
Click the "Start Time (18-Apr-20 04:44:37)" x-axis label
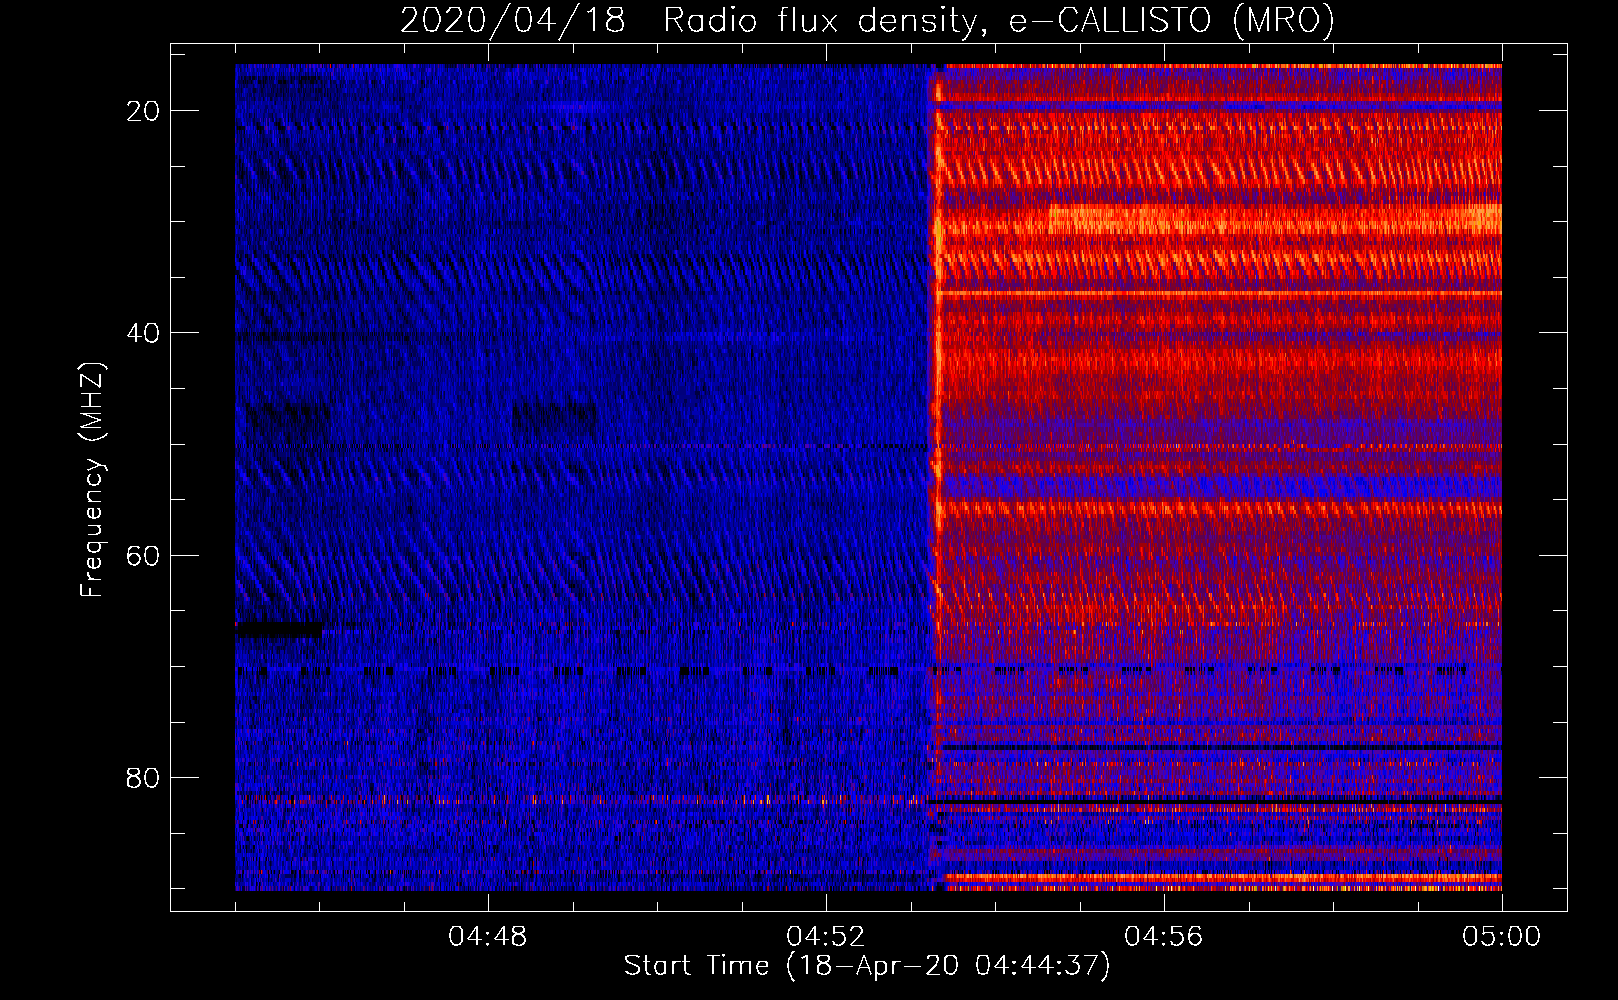867,966
